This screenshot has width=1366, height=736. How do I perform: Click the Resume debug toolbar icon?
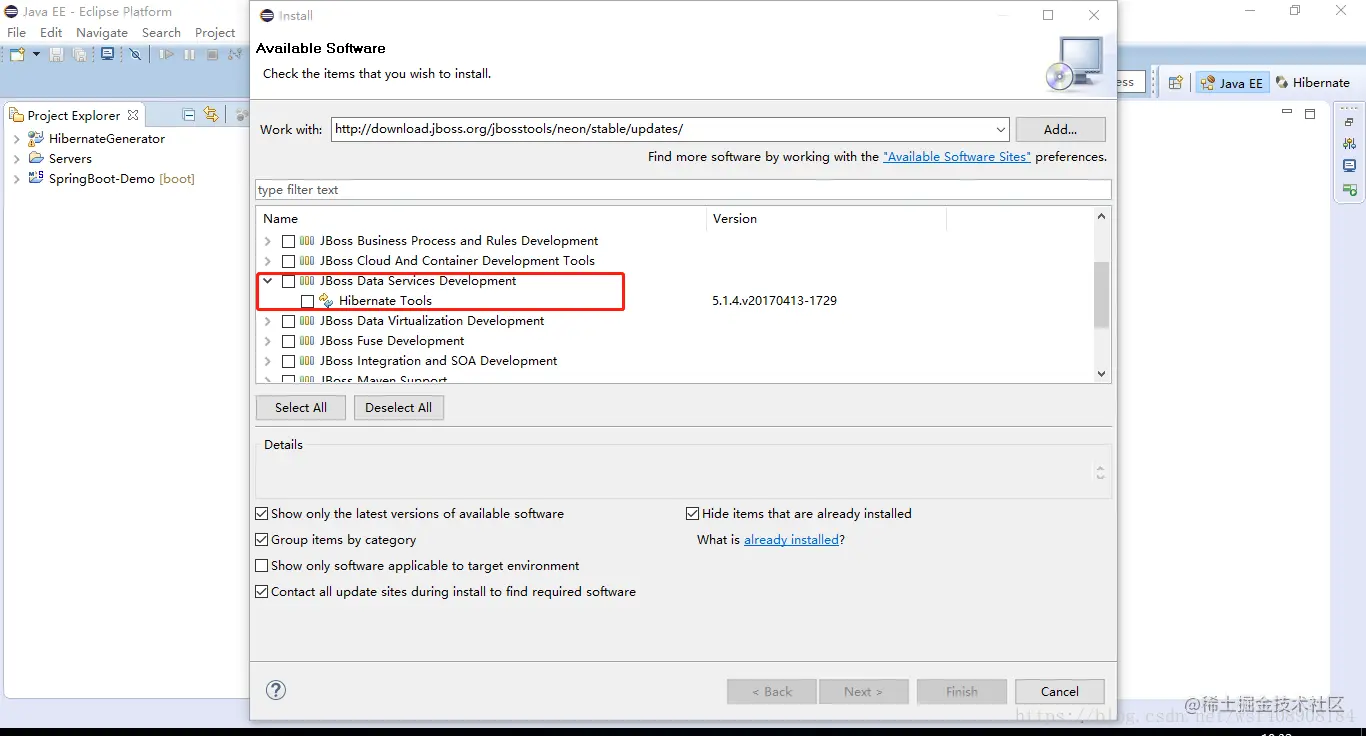166,54
